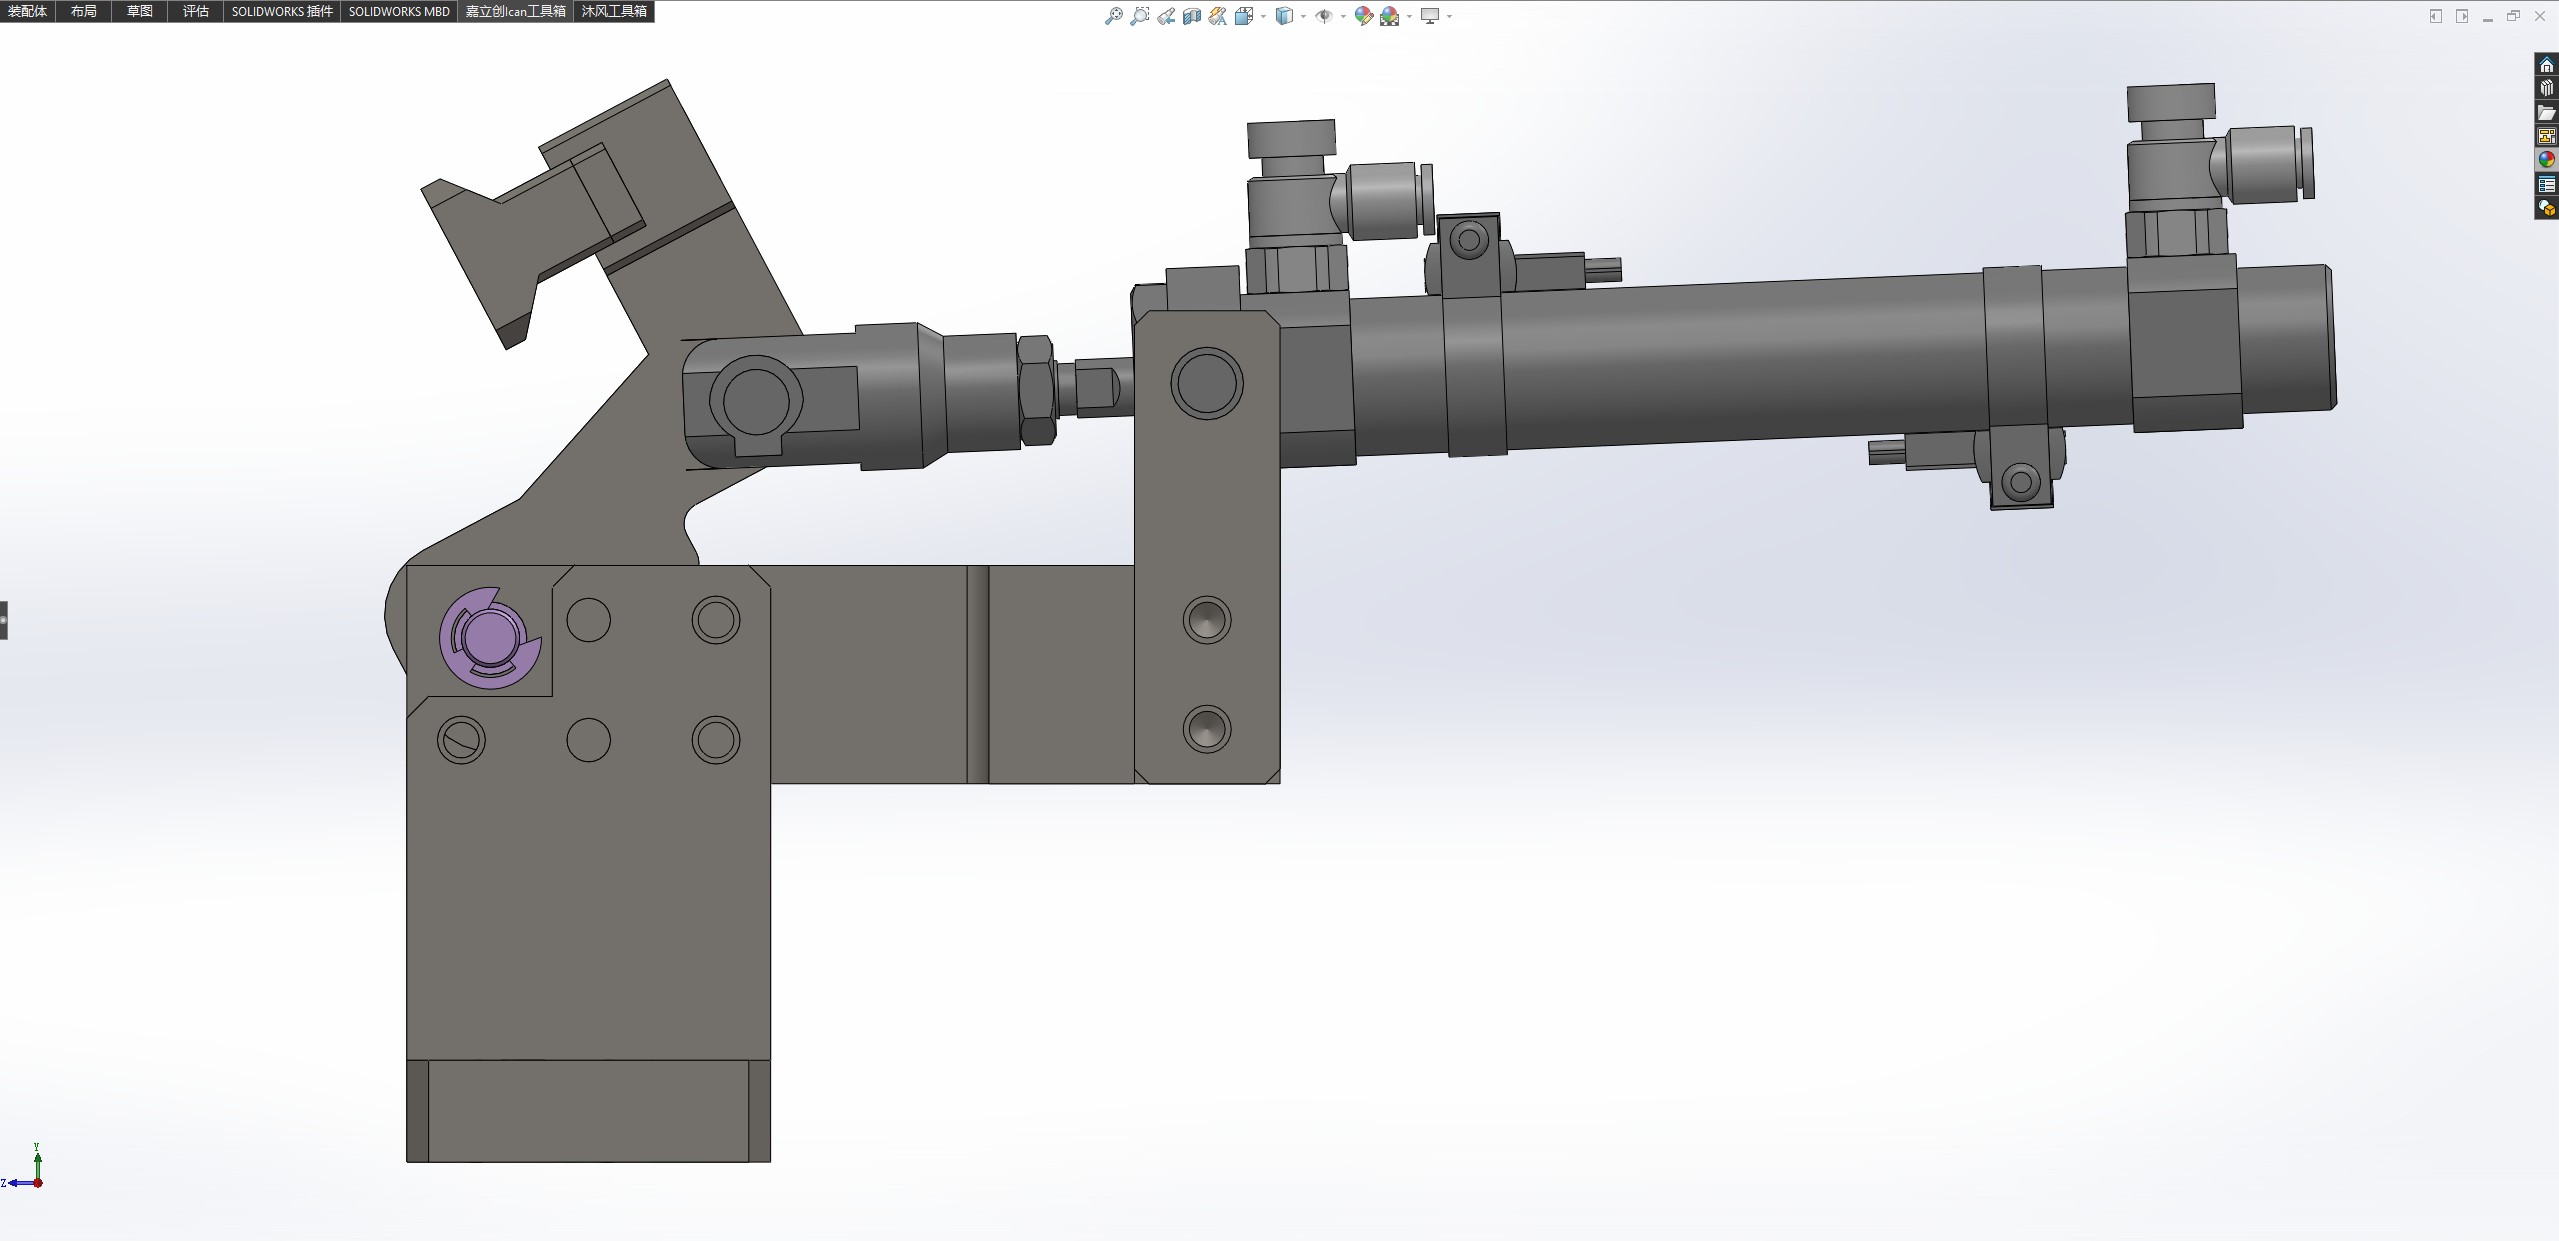Open the SOLIDWORKS Resources home tab
The width and height of the screenshot is (2559, 1241).
coord(2546,65)
